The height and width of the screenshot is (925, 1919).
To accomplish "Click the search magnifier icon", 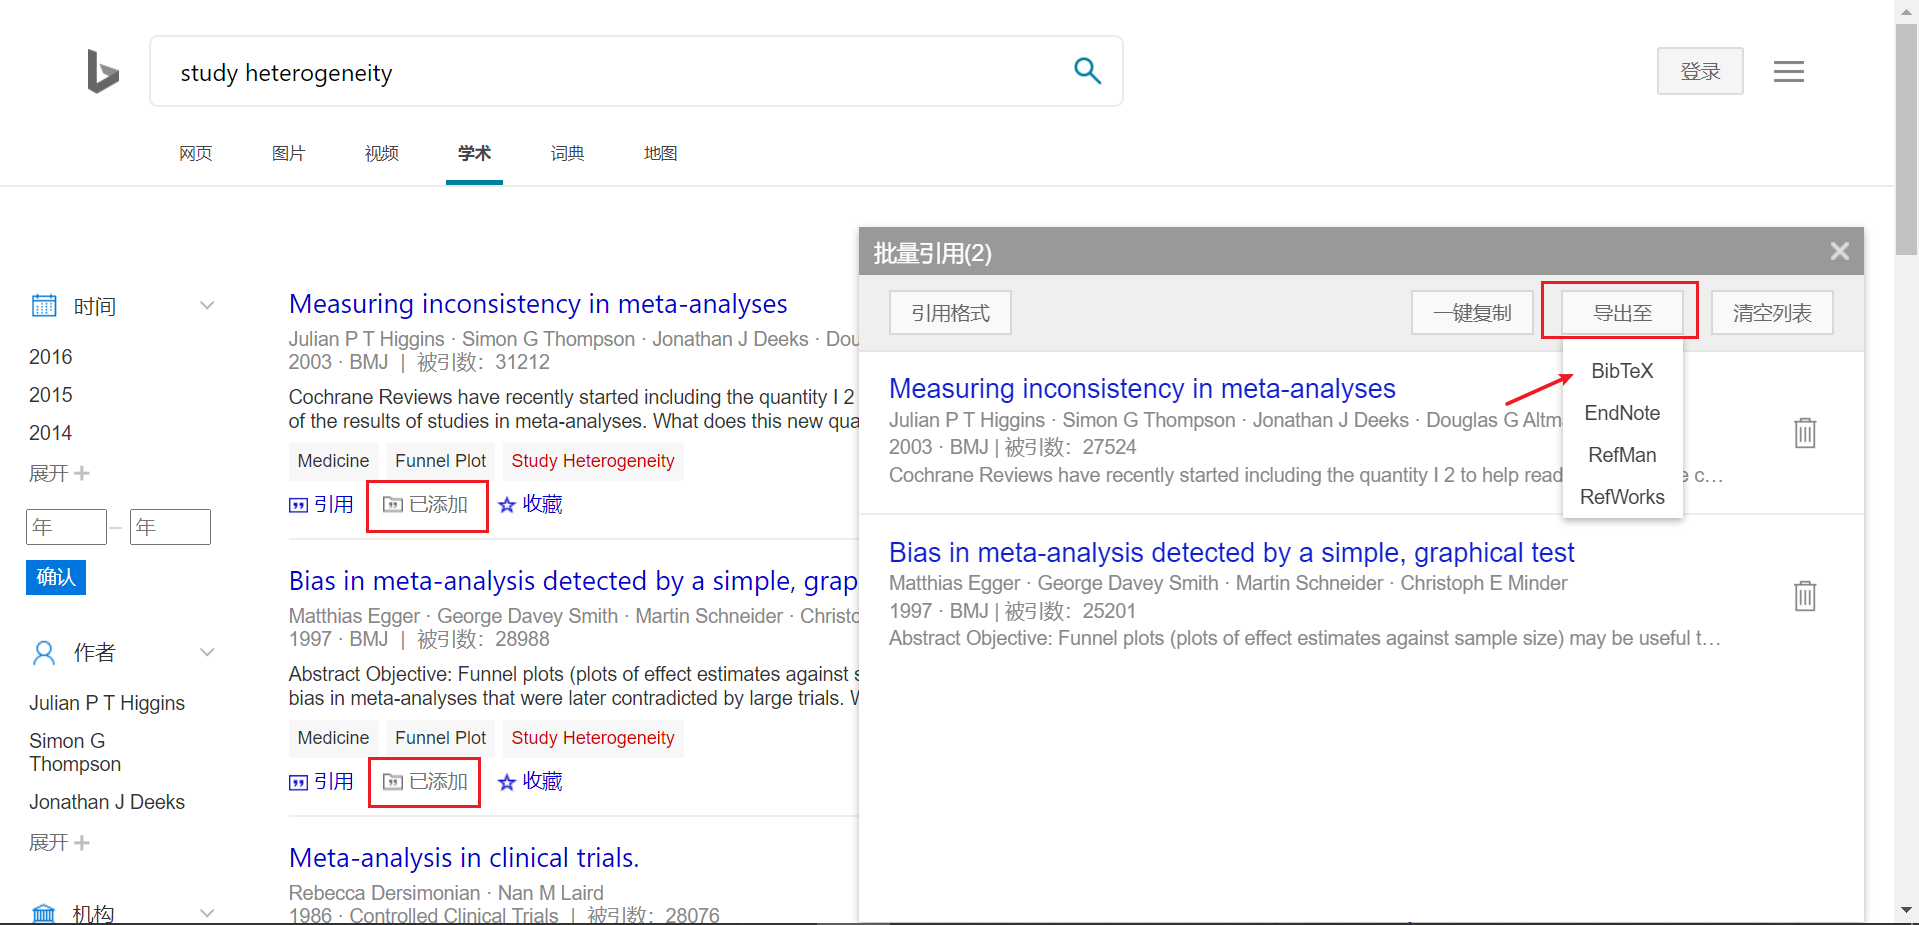I will [1087, 71].
